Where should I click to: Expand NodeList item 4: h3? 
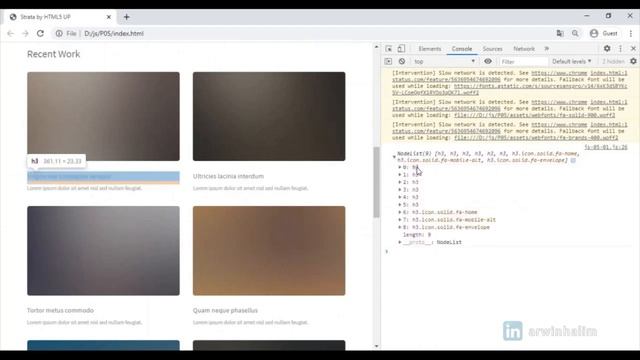point(400,197)
